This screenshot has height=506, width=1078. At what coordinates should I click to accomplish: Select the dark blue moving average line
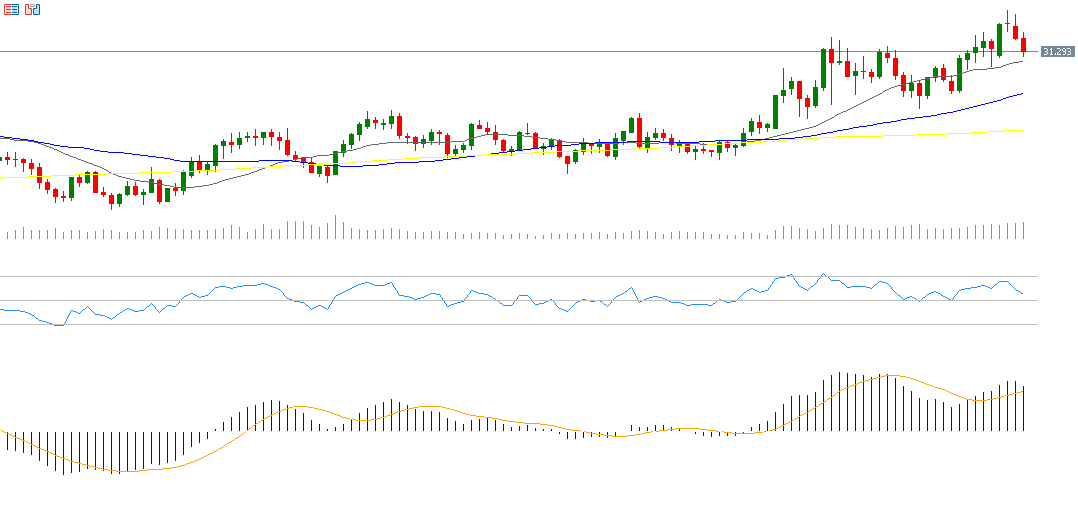coord(900,116)
